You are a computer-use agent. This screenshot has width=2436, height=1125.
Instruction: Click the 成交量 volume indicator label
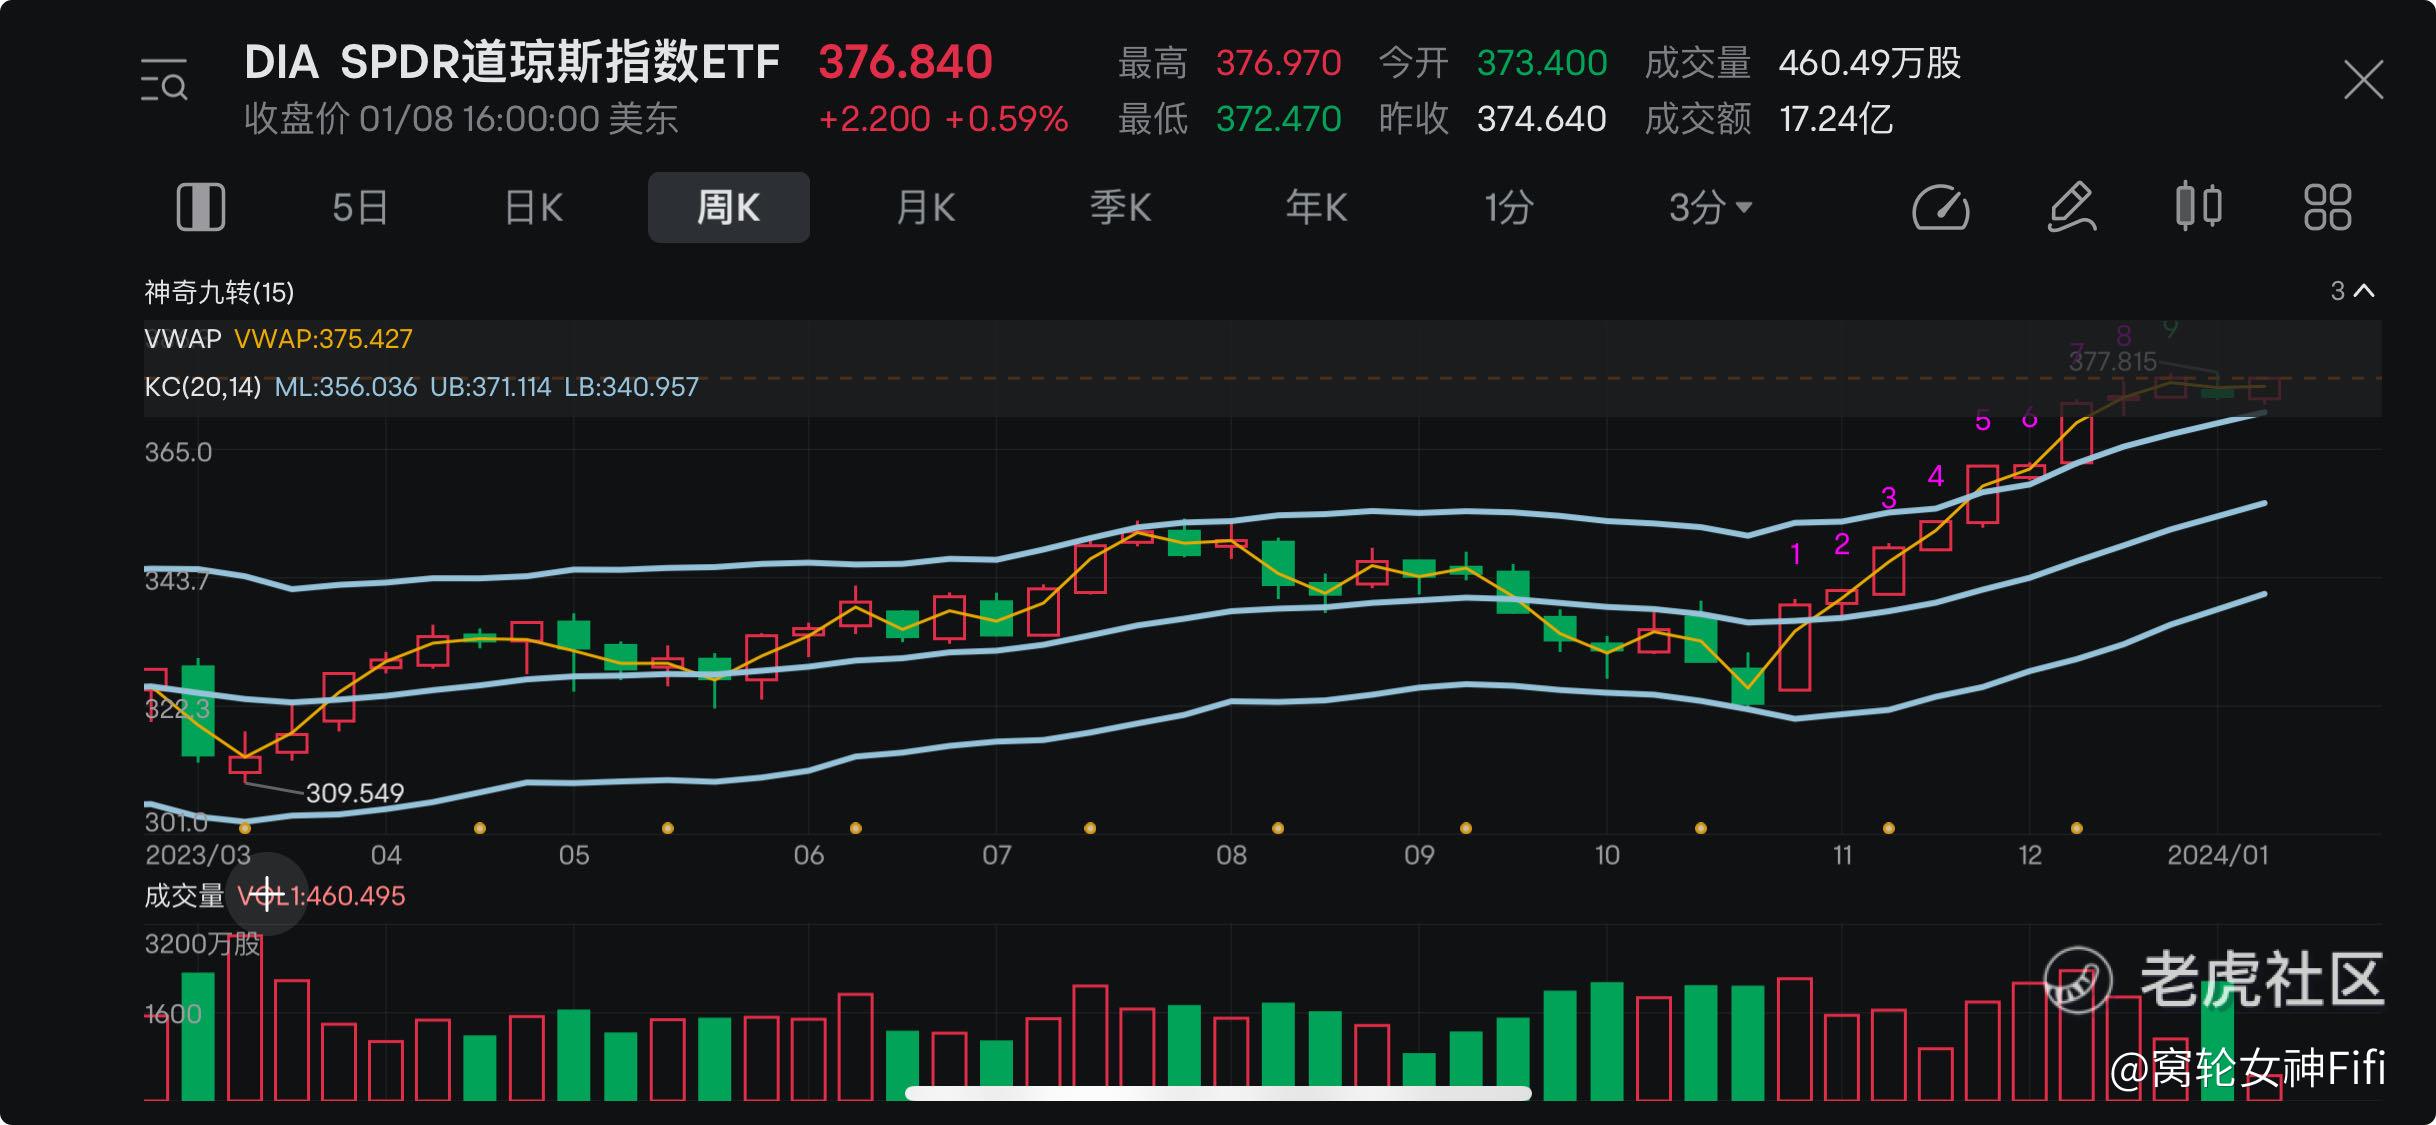point(184,896)
